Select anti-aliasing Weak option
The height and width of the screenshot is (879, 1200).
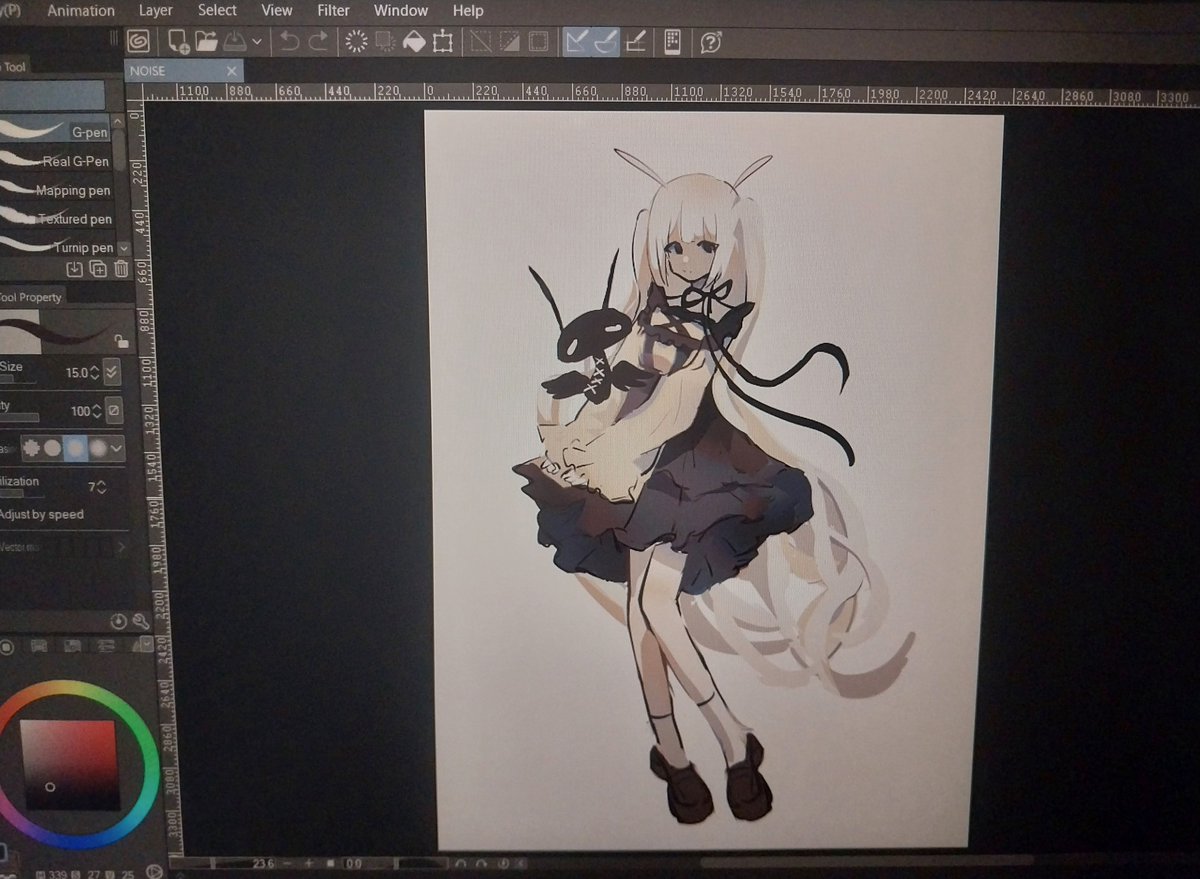53,449
